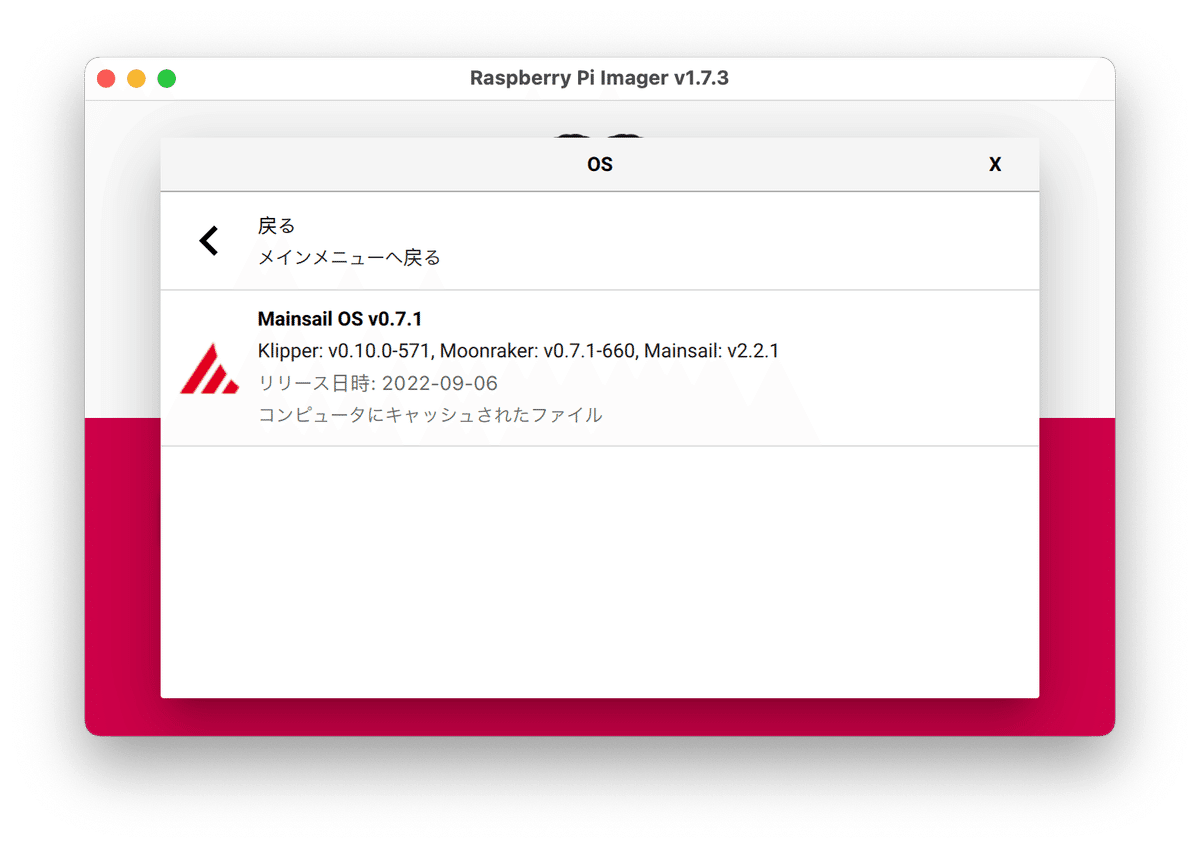
Task: Minimize the window with yellow button
Action: coord(136,78)
